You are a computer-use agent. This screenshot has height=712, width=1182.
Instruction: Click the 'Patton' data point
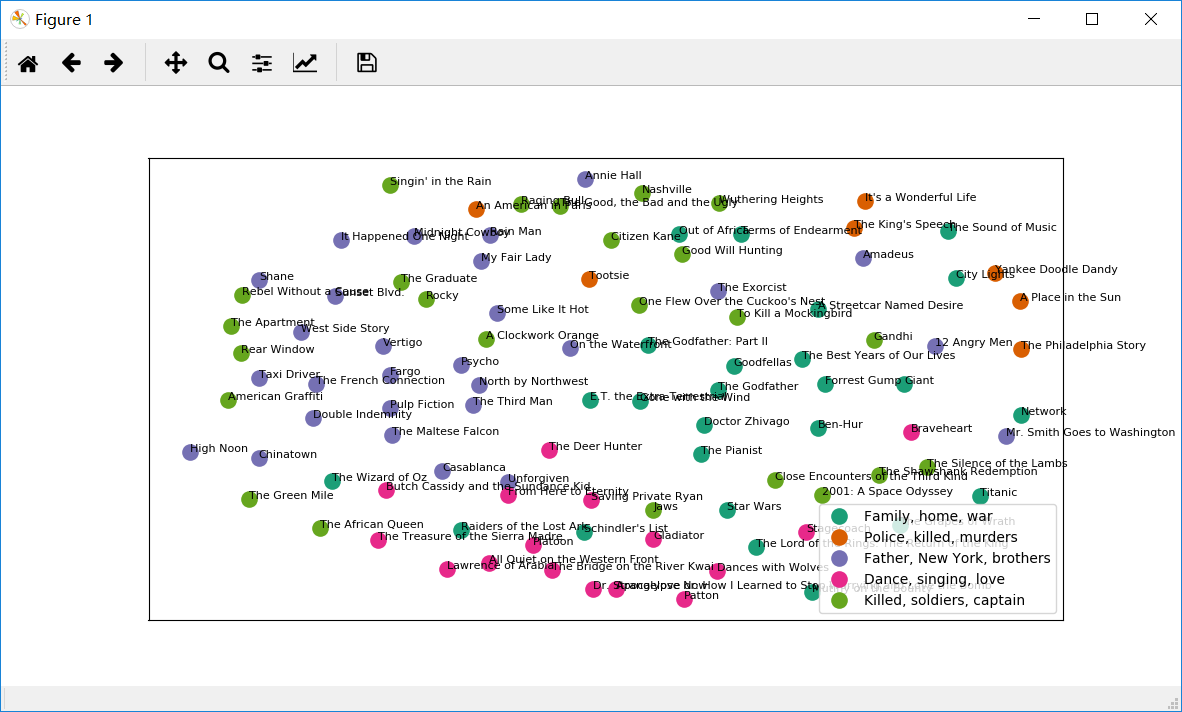pyautogui.click(x=684, y=600)
